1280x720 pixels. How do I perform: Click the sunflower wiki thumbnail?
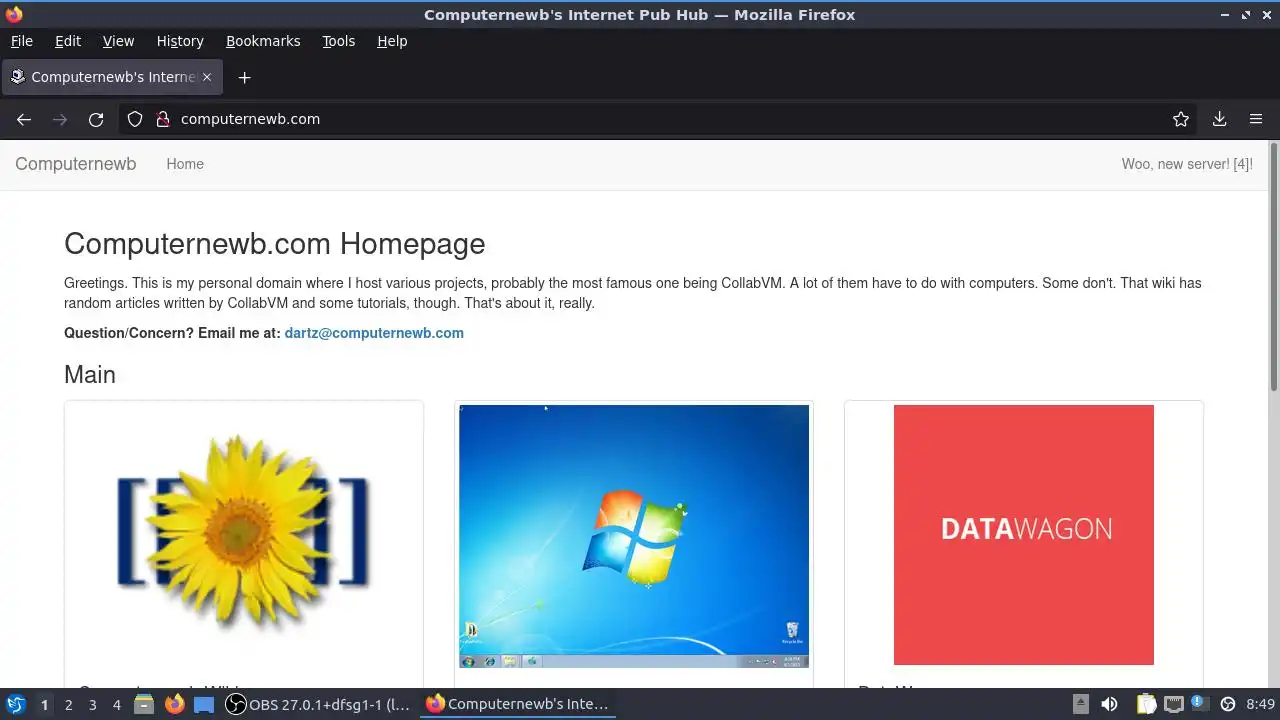[x=244, y=535]
